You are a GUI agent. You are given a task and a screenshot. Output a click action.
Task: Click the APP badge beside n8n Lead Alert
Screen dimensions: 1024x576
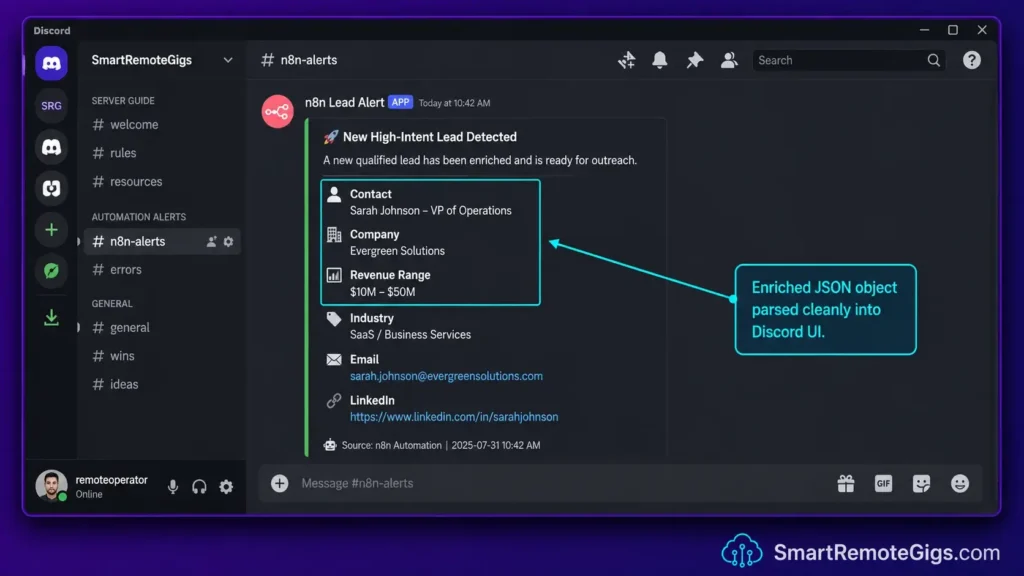point(400,103)
